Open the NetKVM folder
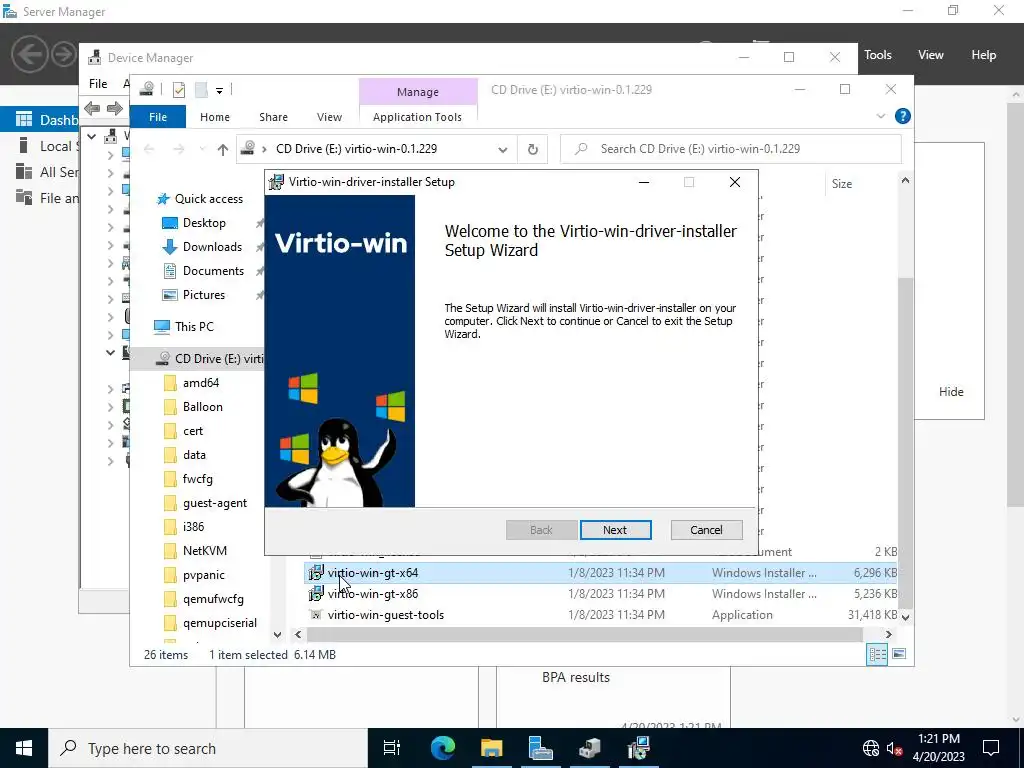This screenshot has height=768, width=1024. click(x=204, y=551)
